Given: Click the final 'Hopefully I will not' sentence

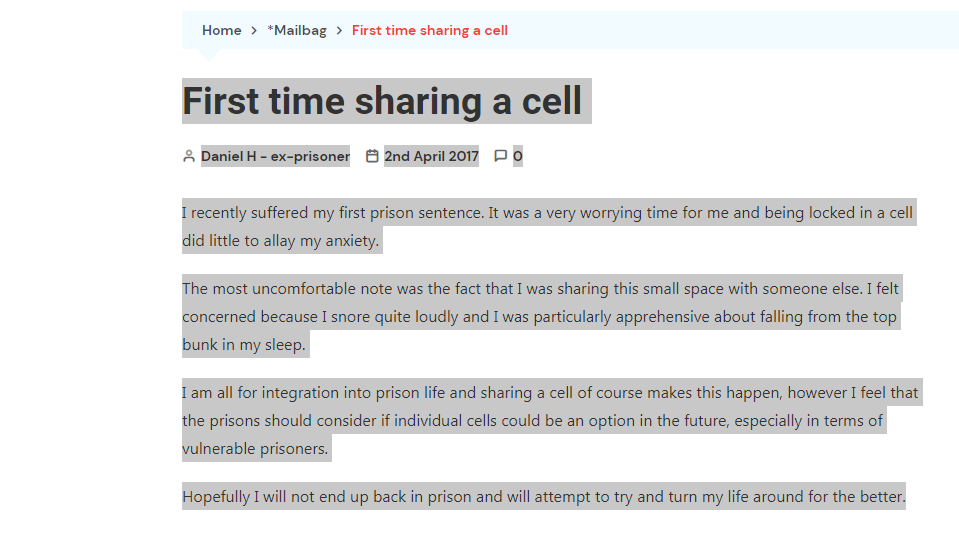Looking at the screenshot, I should click(x=544, y=496).
